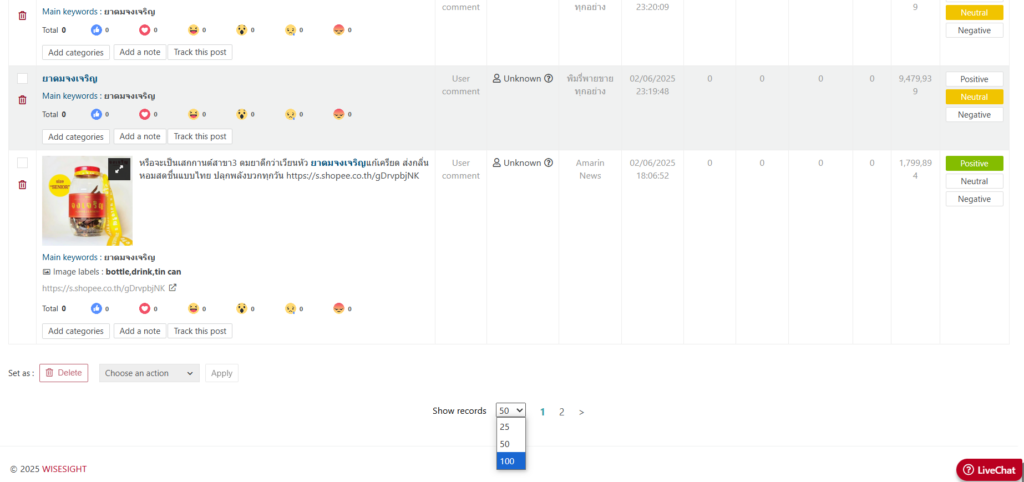Tick the checkbox for the second post row
Image resolution: width=1024 pixels, height=482 pixels.
point(22,78)
